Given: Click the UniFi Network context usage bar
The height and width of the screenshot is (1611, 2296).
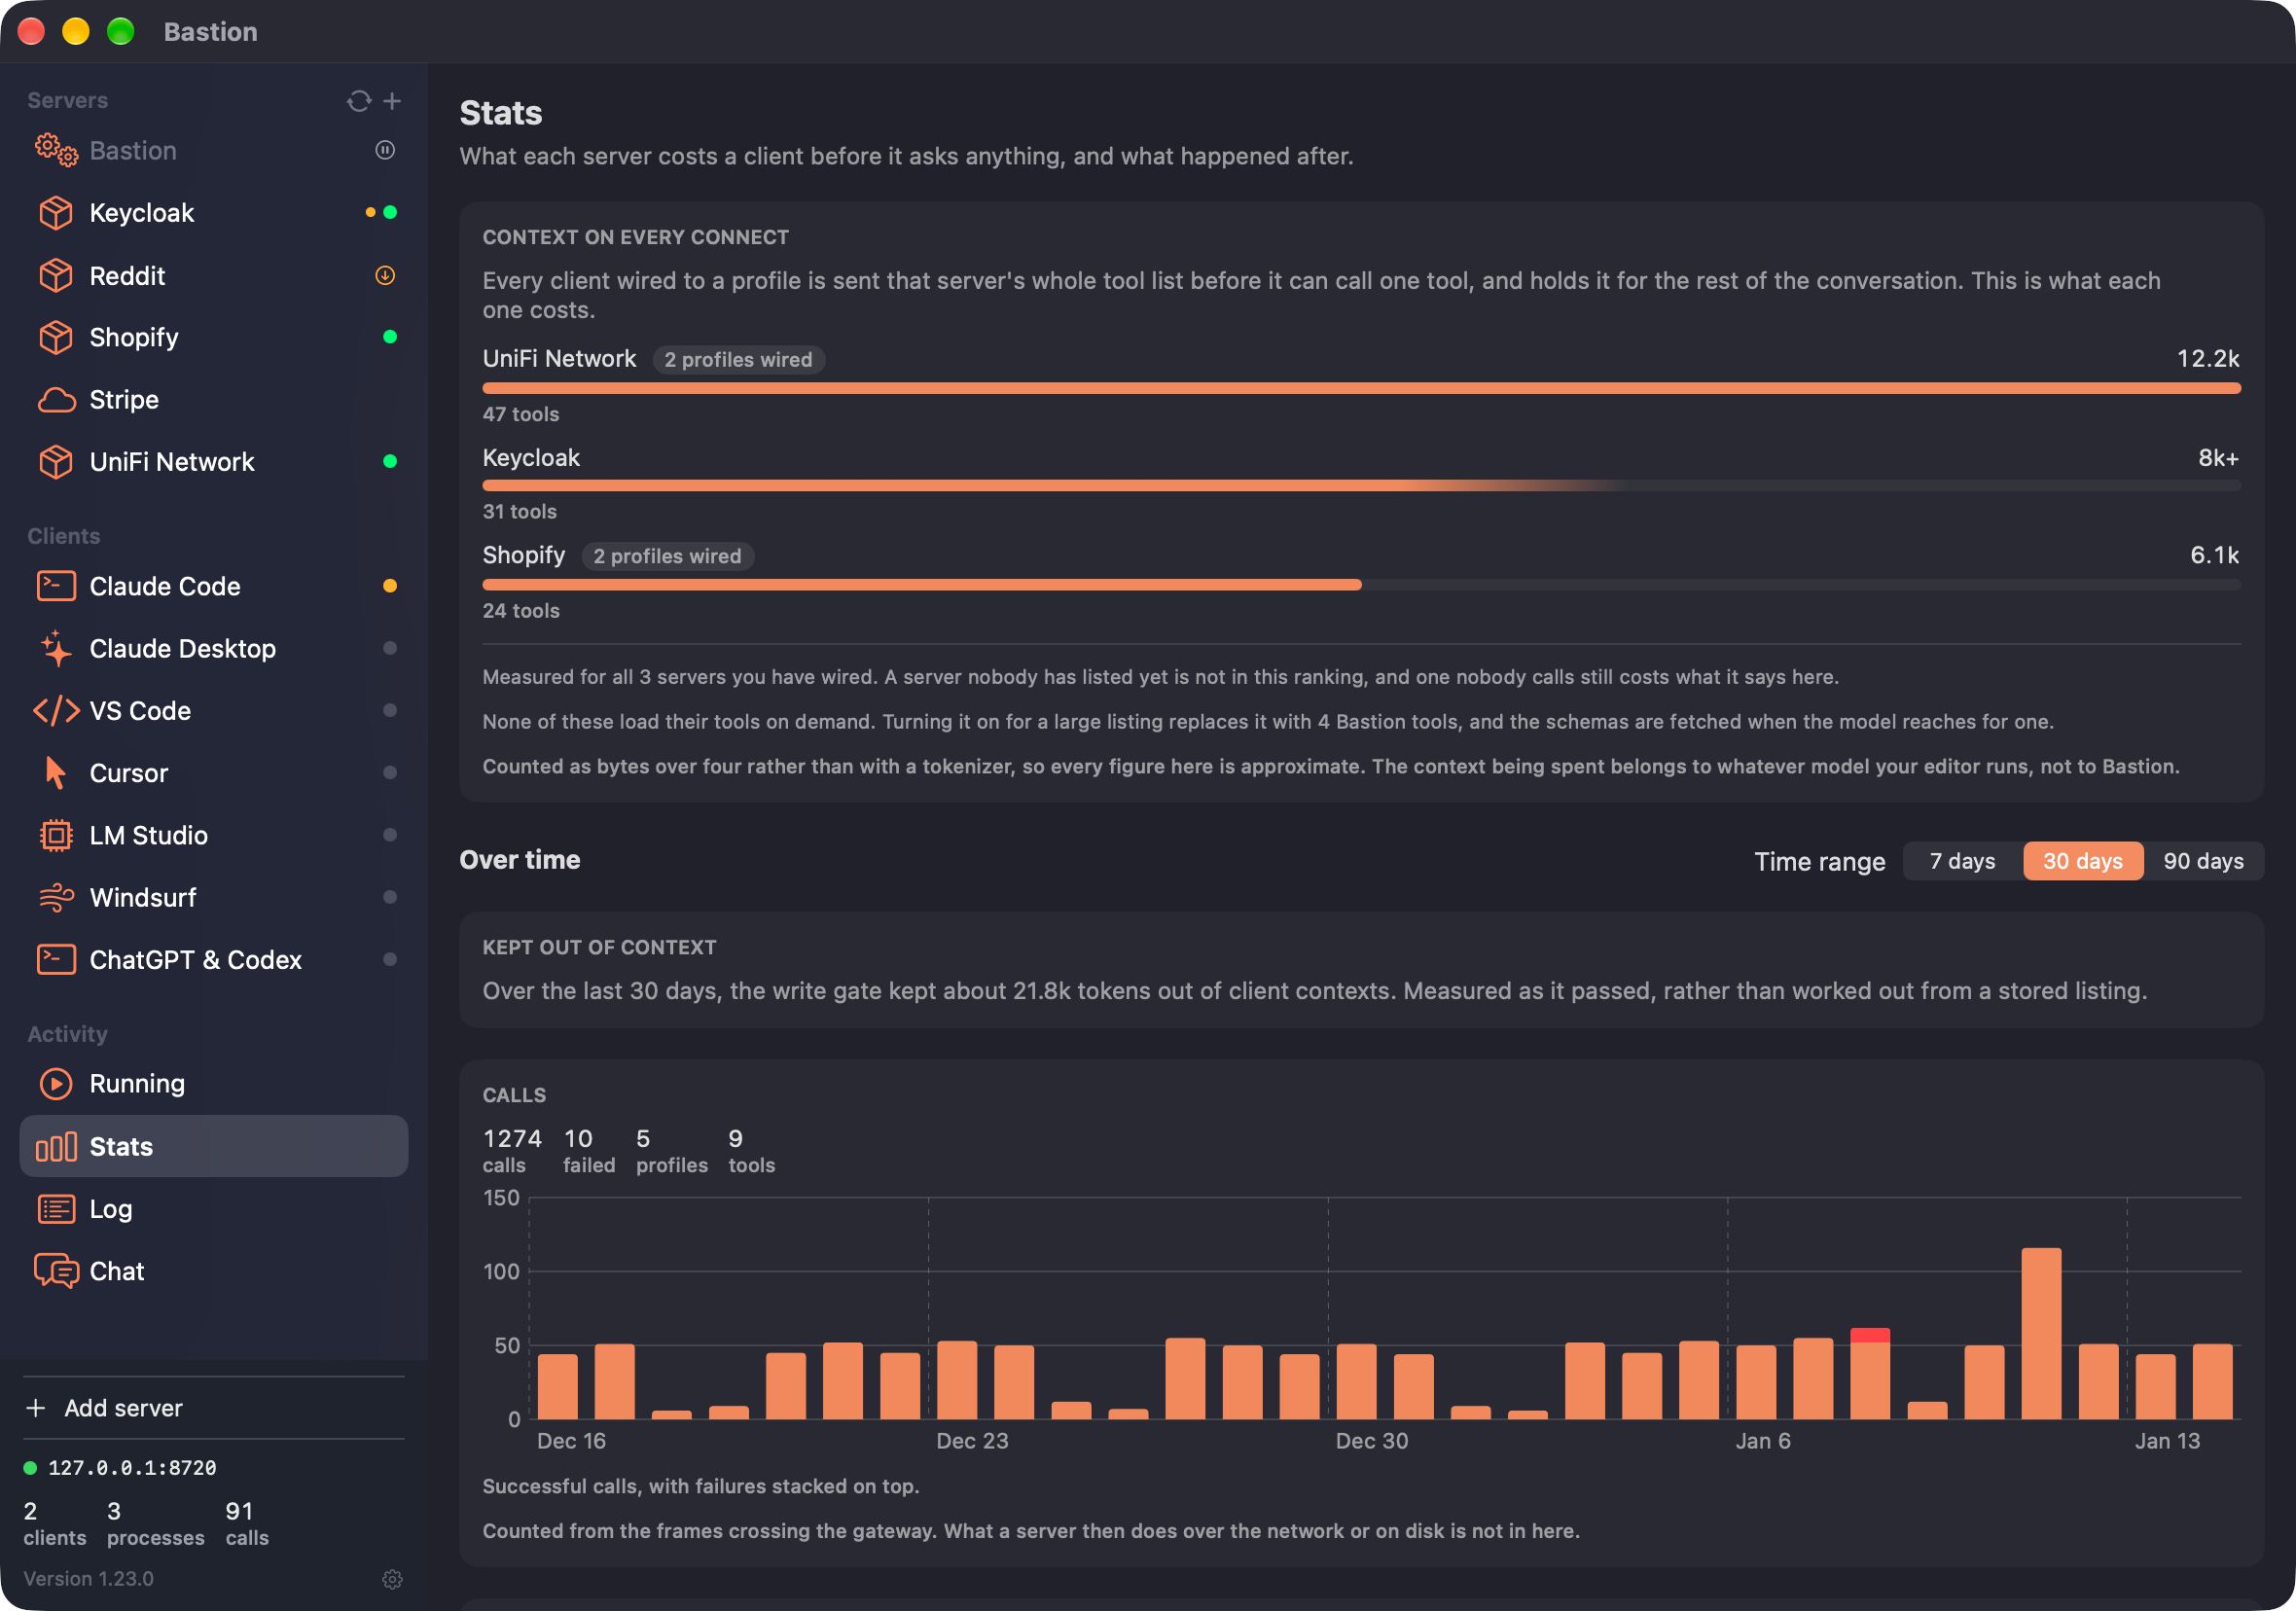Looking at the screenshot, I should (x=1361, y=388).
